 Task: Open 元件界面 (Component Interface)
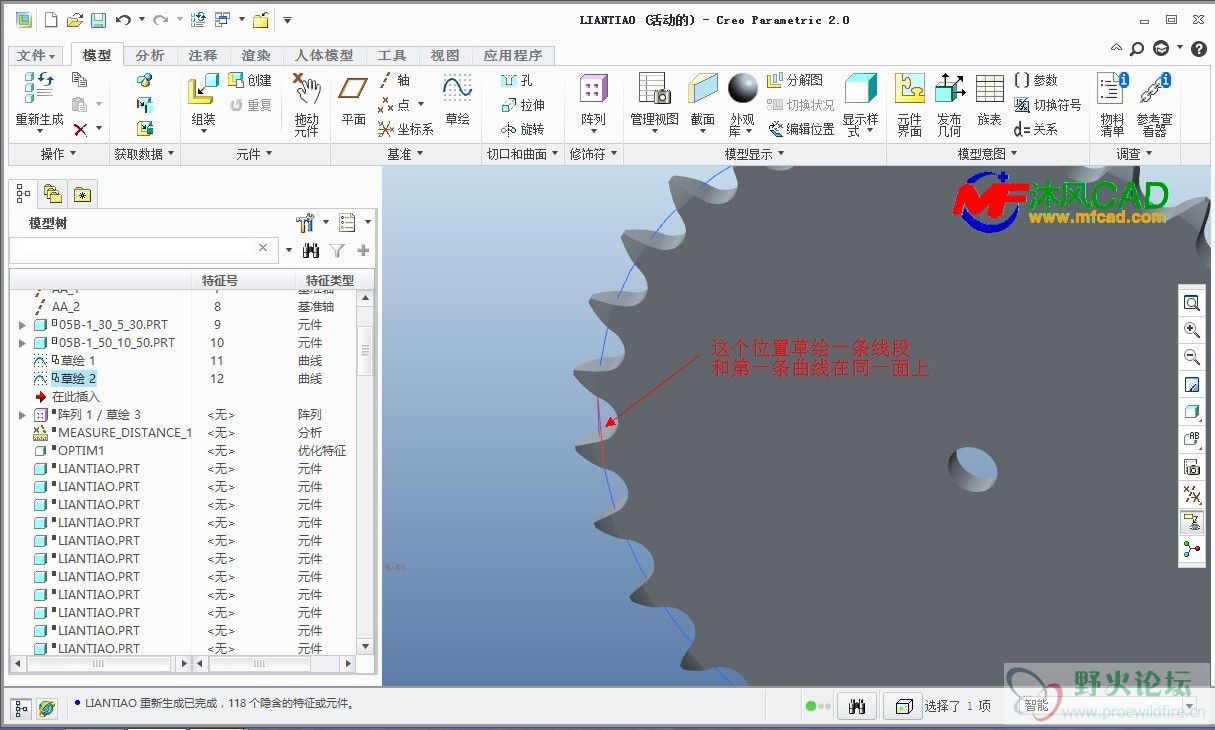(x=909, y=104)
